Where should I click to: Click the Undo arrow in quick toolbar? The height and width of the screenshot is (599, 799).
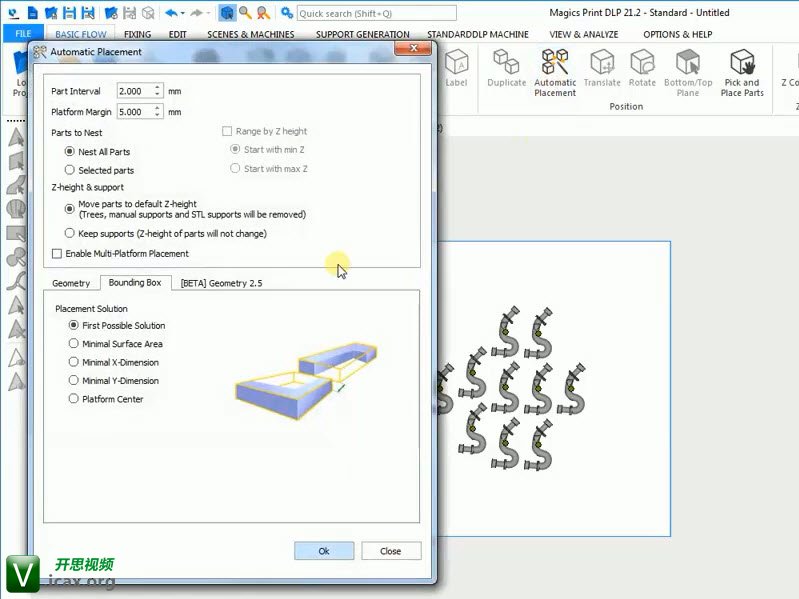point(171,13)
